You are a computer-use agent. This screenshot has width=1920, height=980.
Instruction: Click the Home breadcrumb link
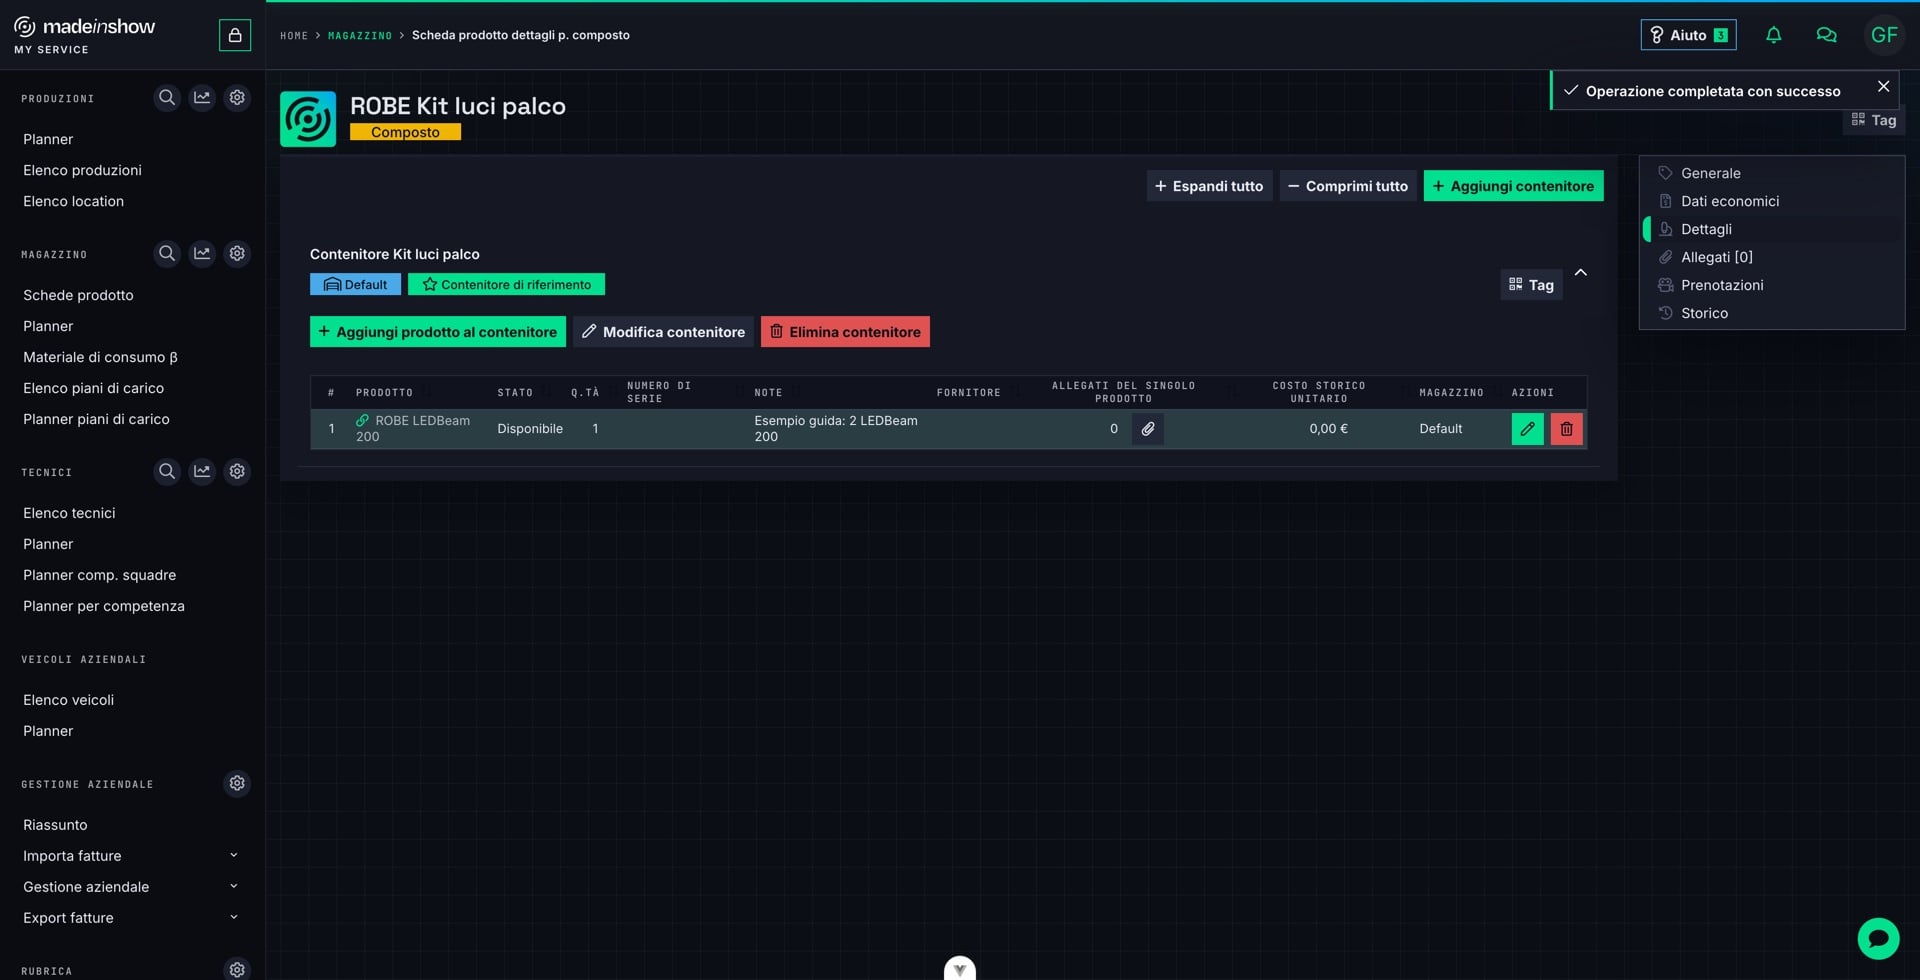[294, 36]
